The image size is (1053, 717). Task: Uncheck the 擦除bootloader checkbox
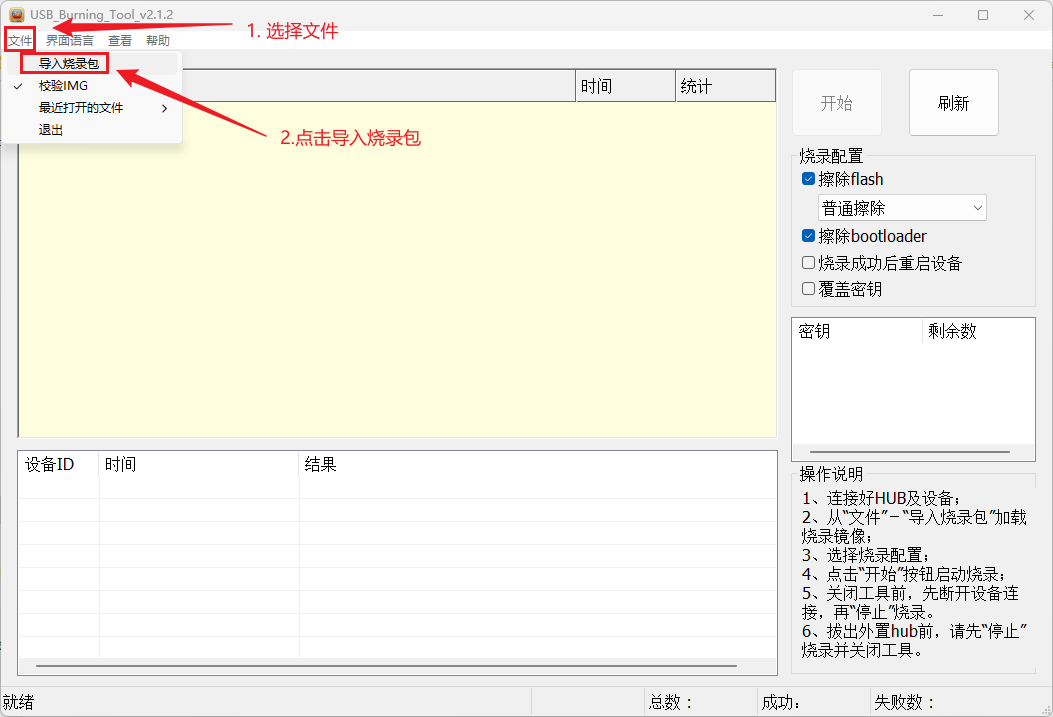pos(809,237)
